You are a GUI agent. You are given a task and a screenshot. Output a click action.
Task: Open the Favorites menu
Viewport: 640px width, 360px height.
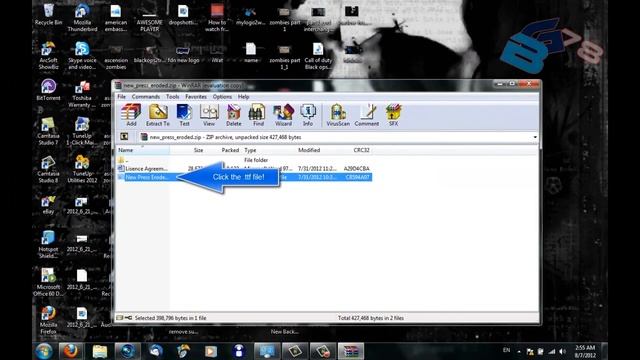[x=196, y=97]
